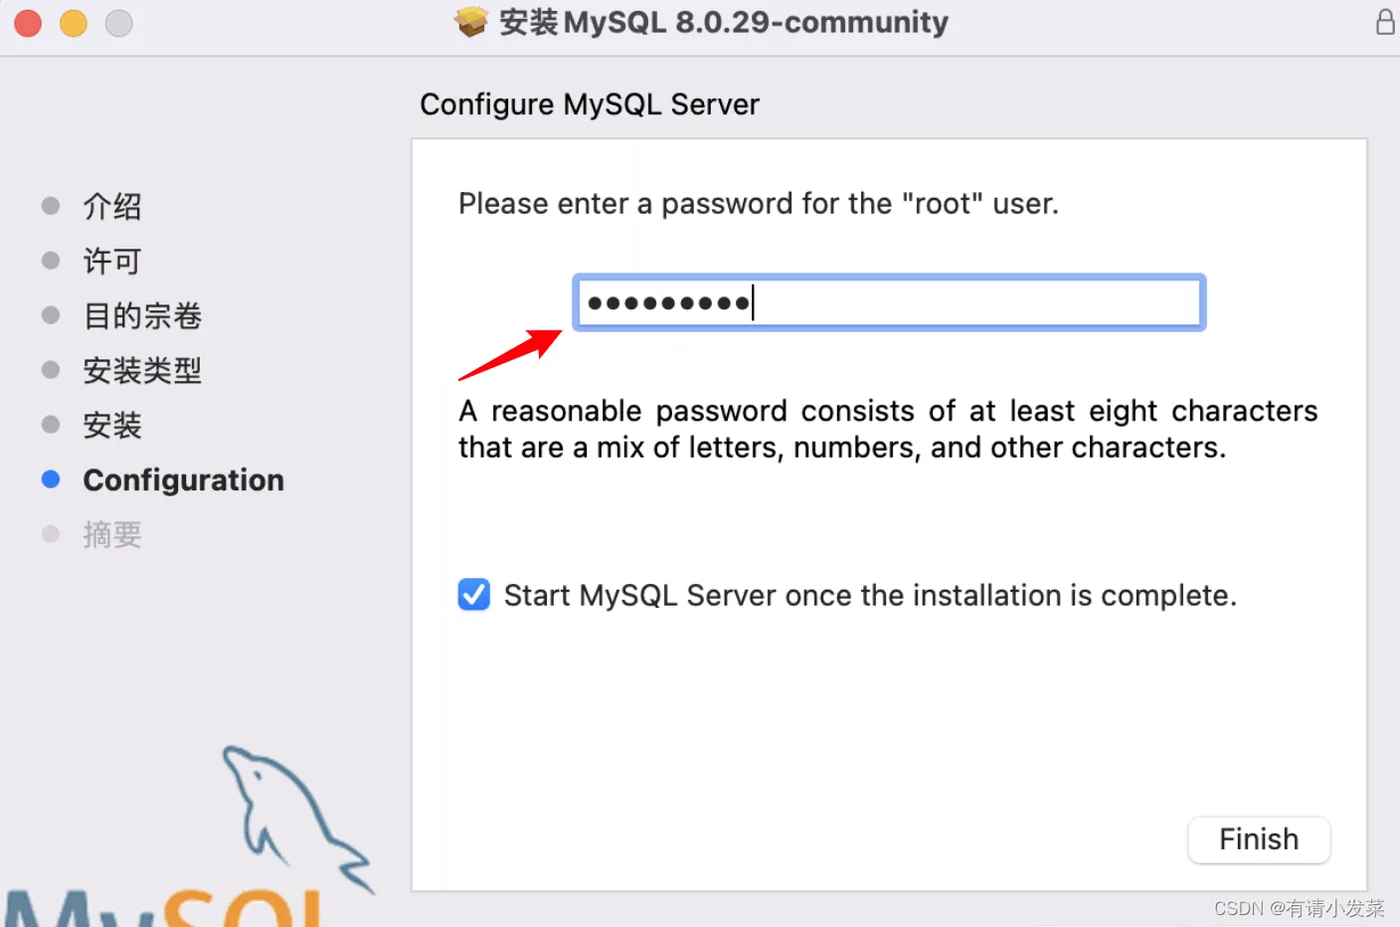Screen dimensions: 1400x927
Task: Click the package icon in title bar
Action: tap(471, 21)
